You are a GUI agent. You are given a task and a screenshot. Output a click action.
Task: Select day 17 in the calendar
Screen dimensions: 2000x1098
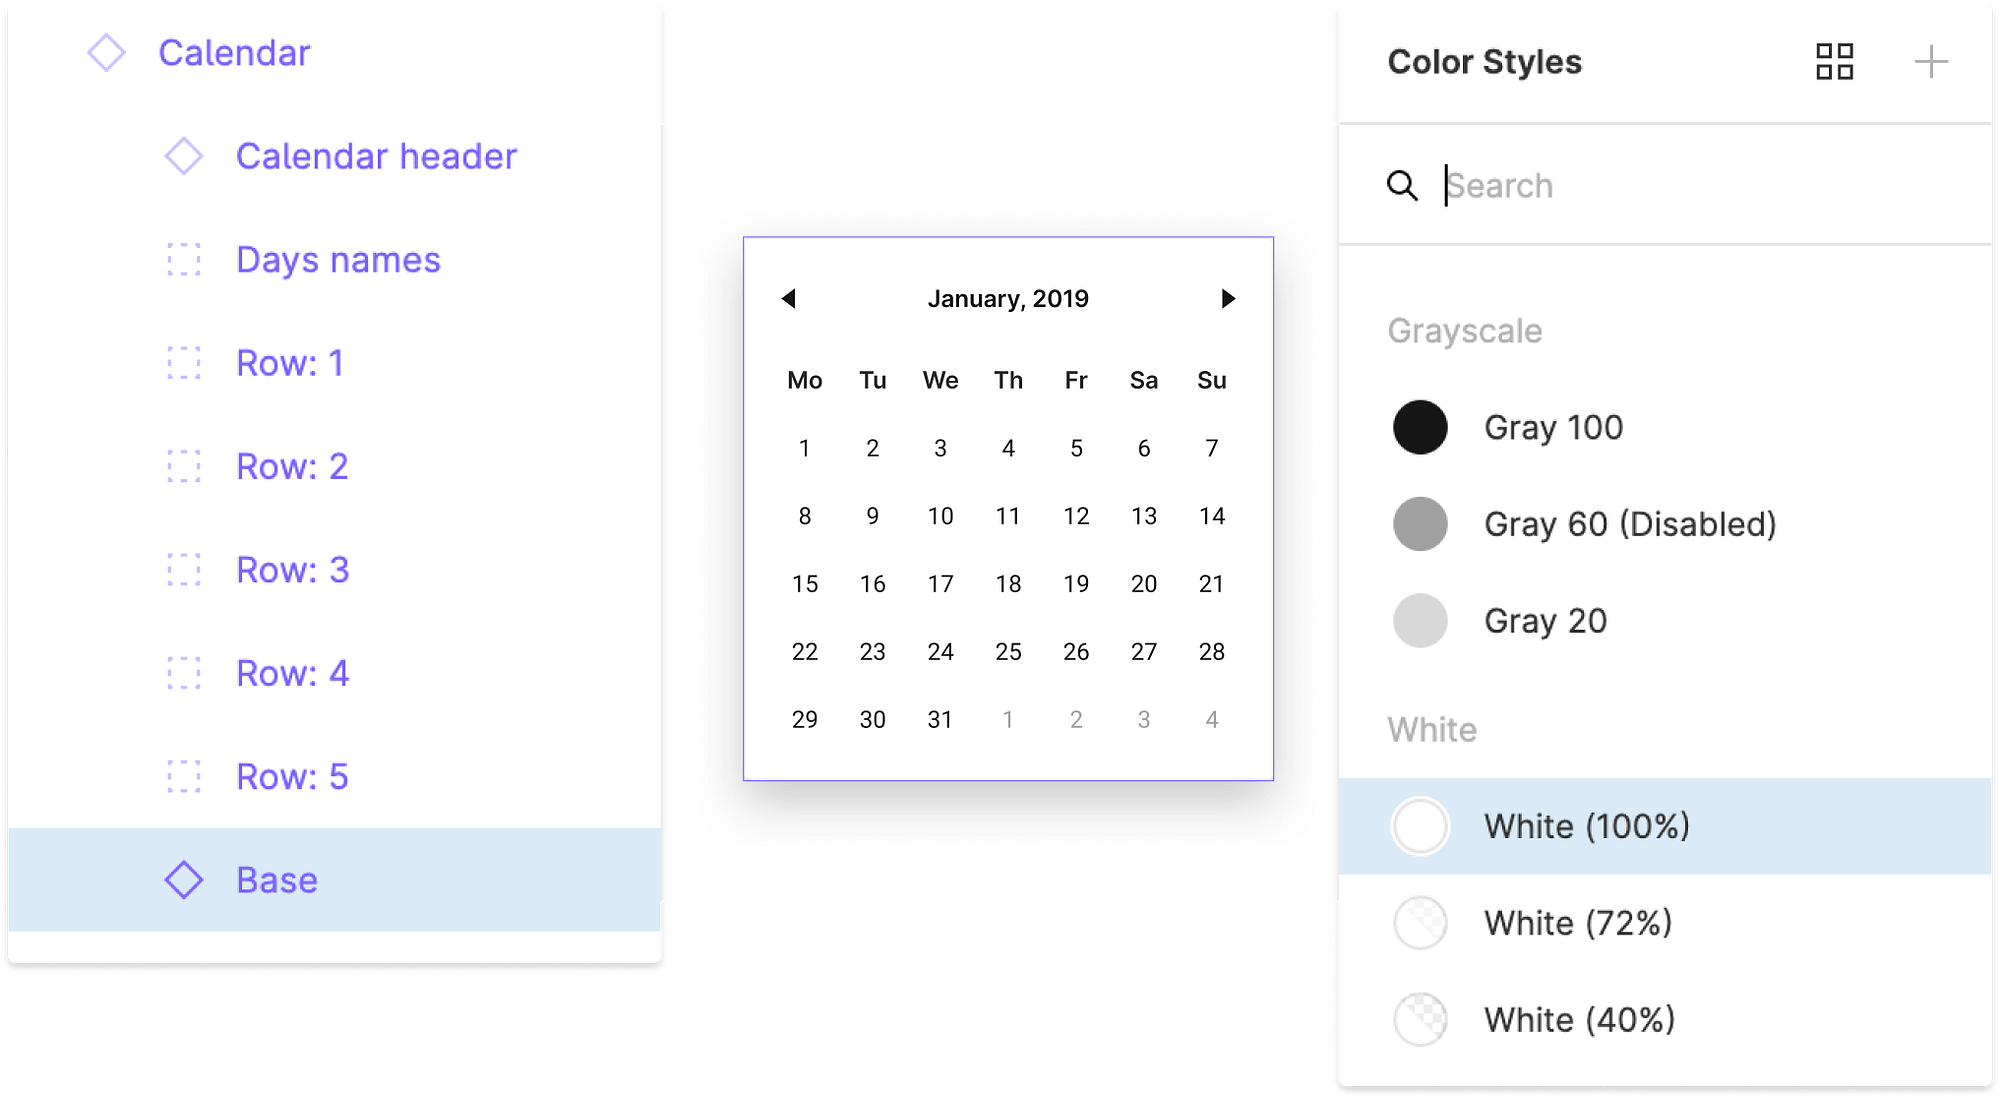[940, 584]
